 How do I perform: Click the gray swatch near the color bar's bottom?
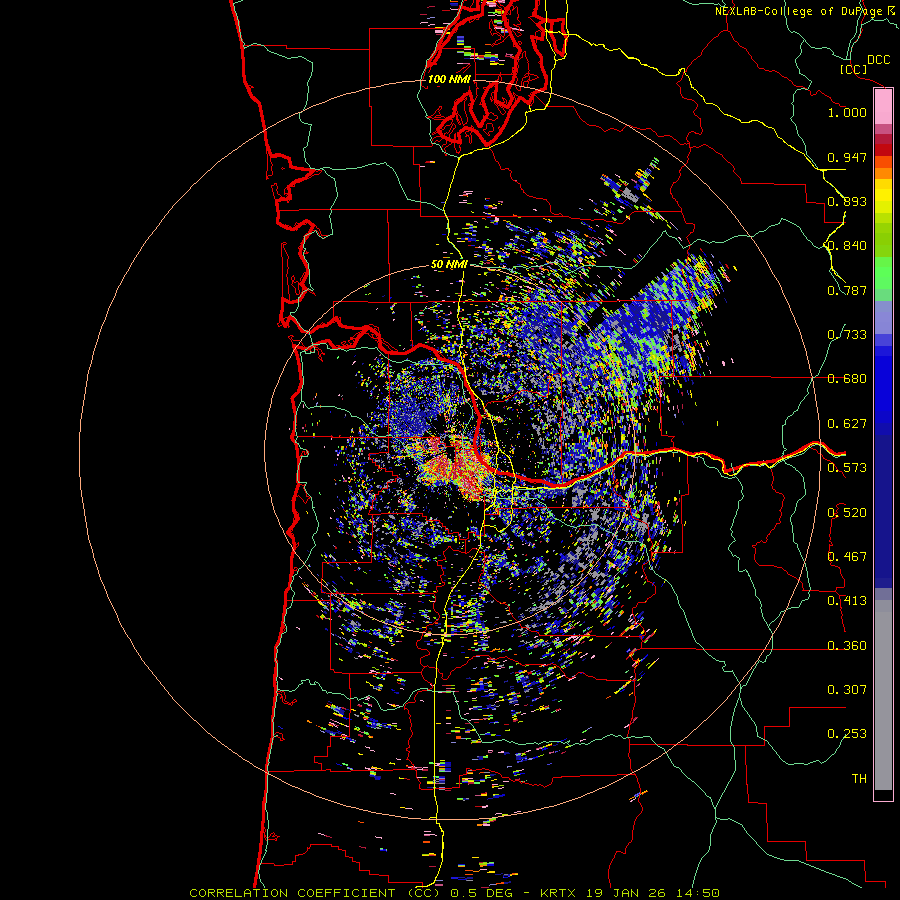[883, 695]
